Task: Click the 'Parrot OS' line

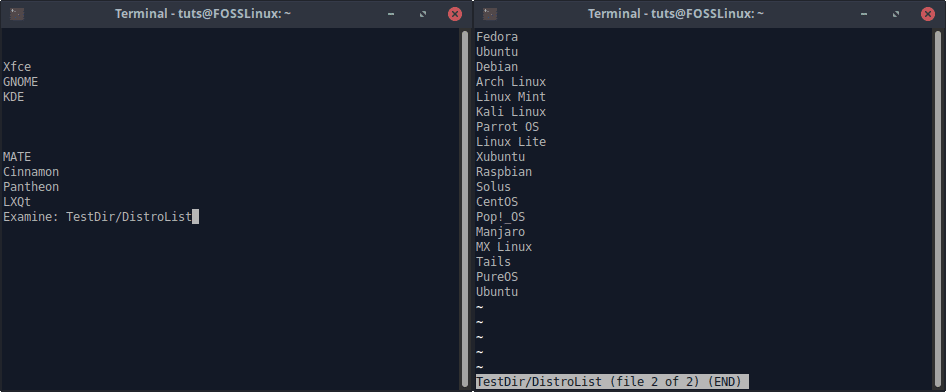Action: [507, 127]
